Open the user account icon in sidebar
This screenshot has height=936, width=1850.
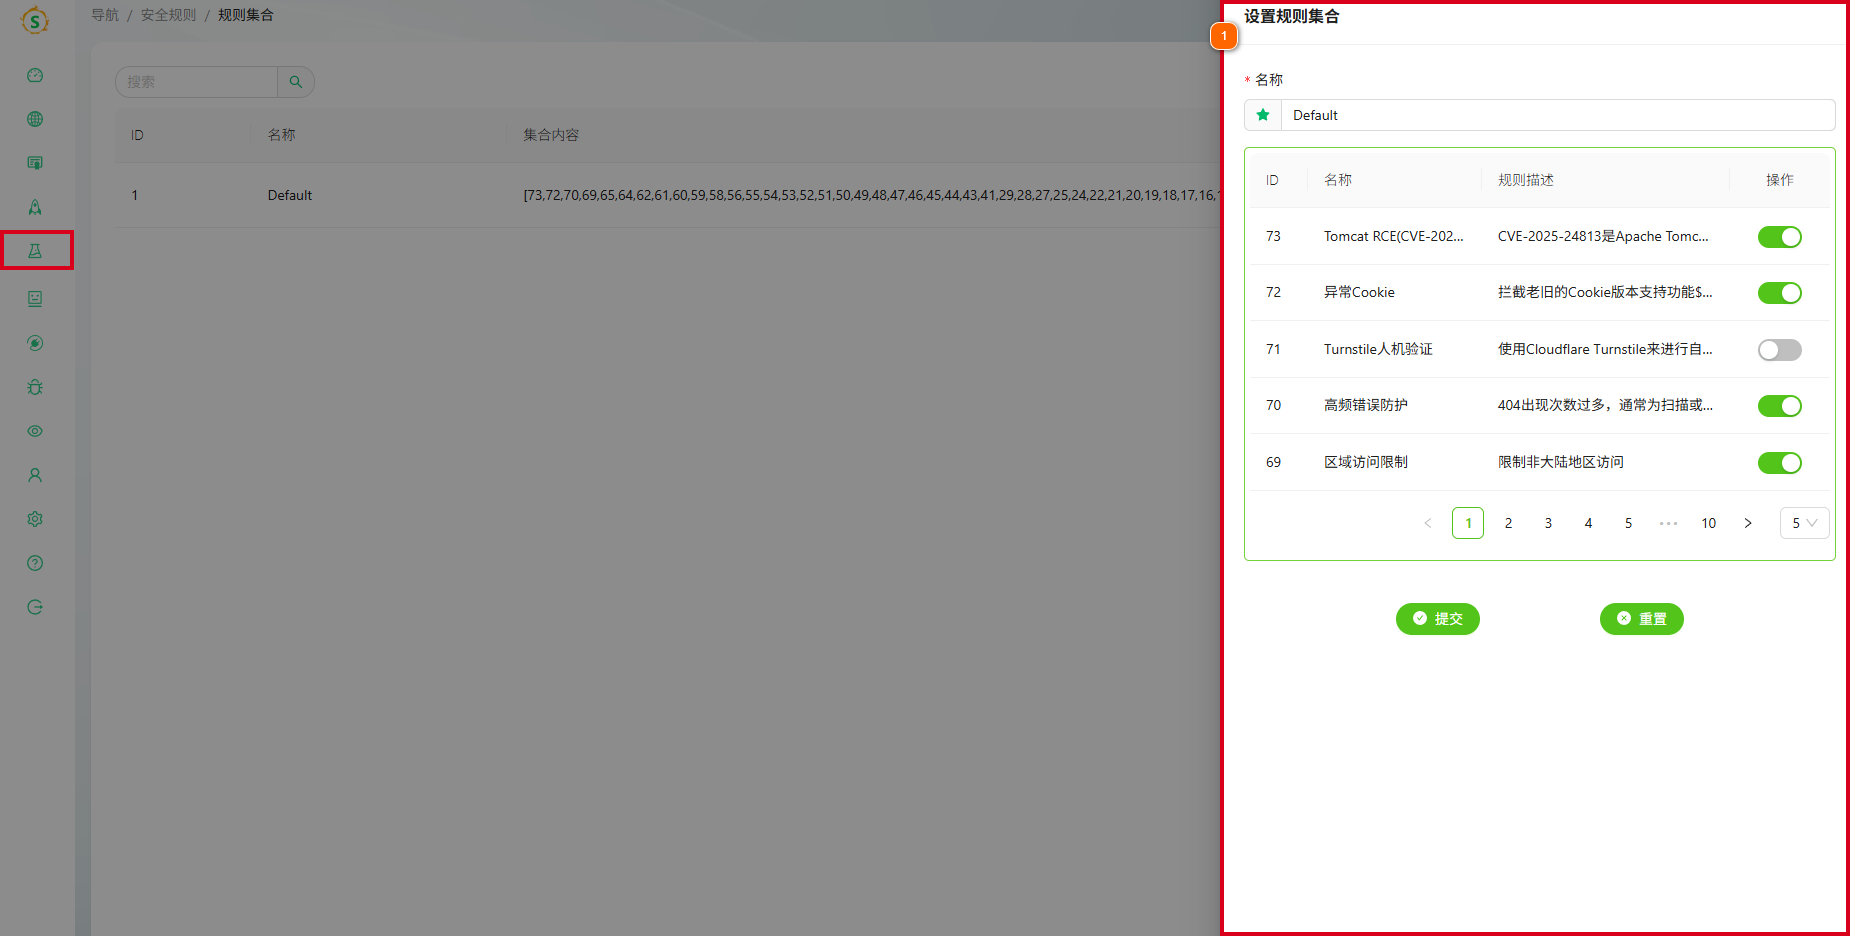click(x=35, y=474)
